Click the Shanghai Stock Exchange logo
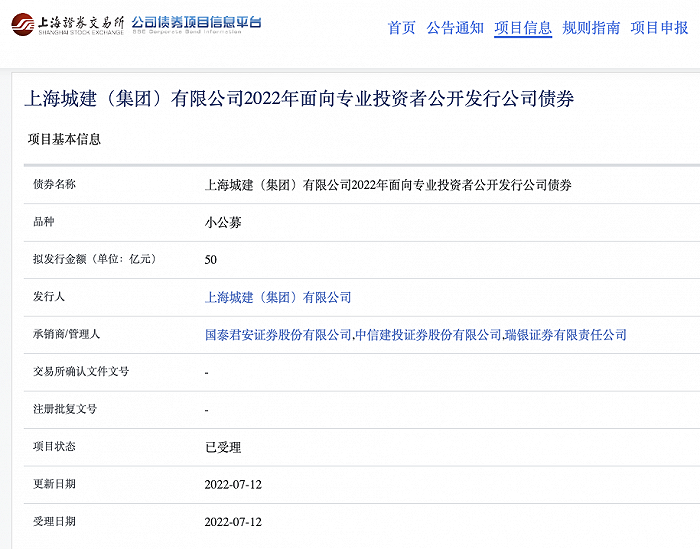Viewport: 700px width, 549px height. click(67, 24)
